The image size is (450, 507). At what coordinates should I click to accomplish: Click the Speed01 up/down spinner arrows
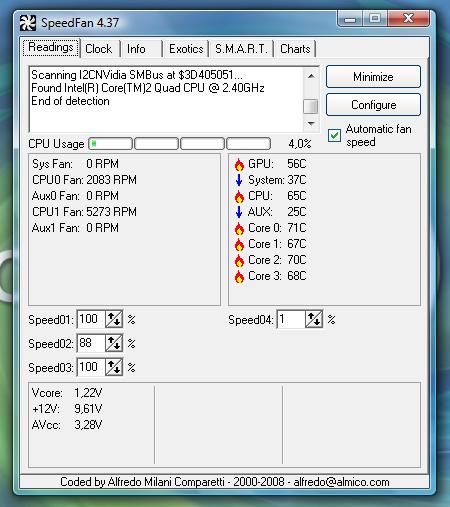click(114, 319)
